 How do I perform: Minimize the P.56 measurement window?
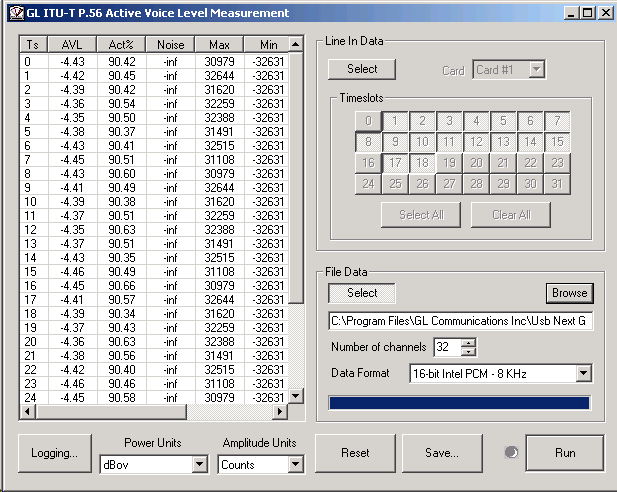[x=571, y=13]
